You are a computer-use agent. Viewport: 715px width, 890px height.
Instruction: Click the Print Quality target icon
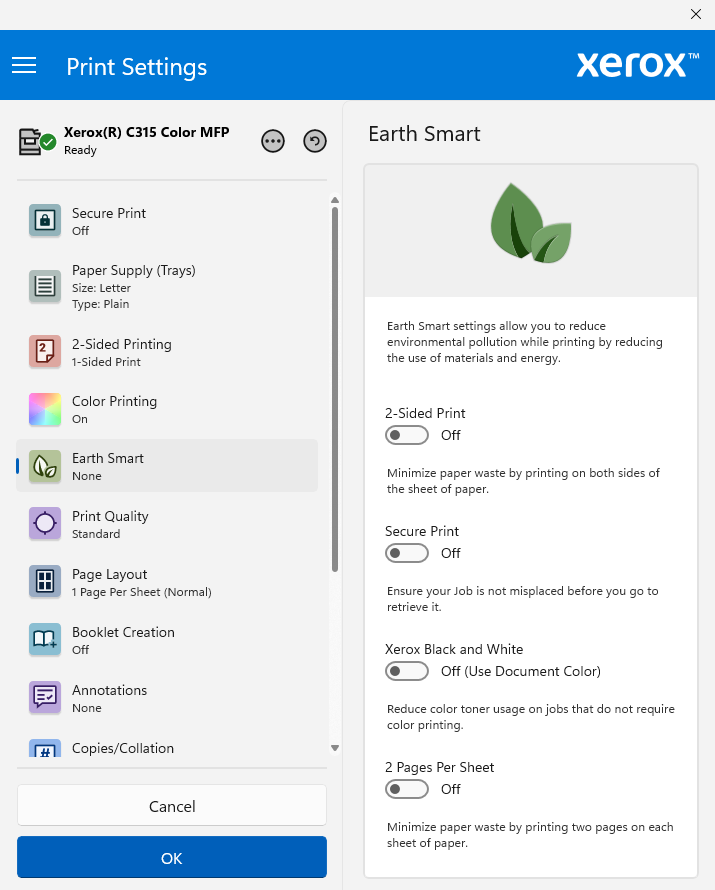click(x=45, y=523)
